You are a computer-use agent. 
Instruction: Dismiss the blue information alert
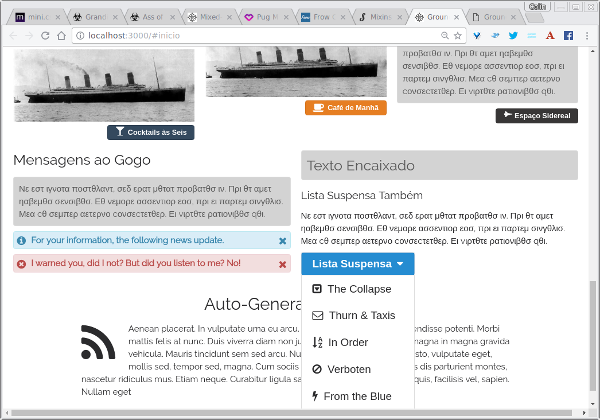click(x=282, y=241)
